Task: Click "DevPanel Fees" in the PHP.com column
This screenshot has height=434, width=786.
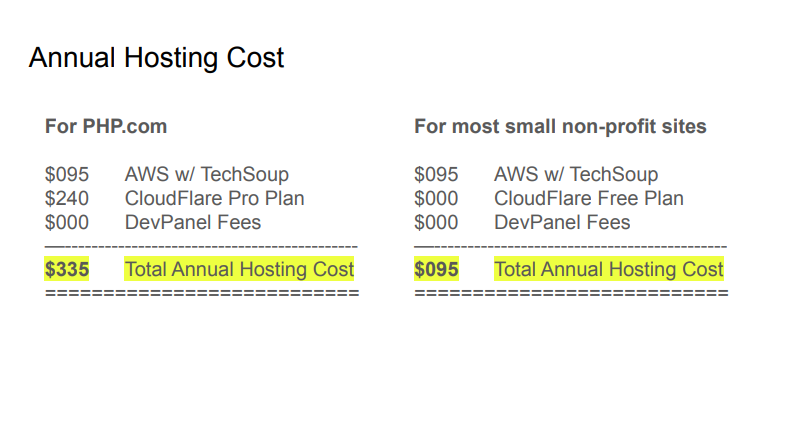Action: click(192, 222)
